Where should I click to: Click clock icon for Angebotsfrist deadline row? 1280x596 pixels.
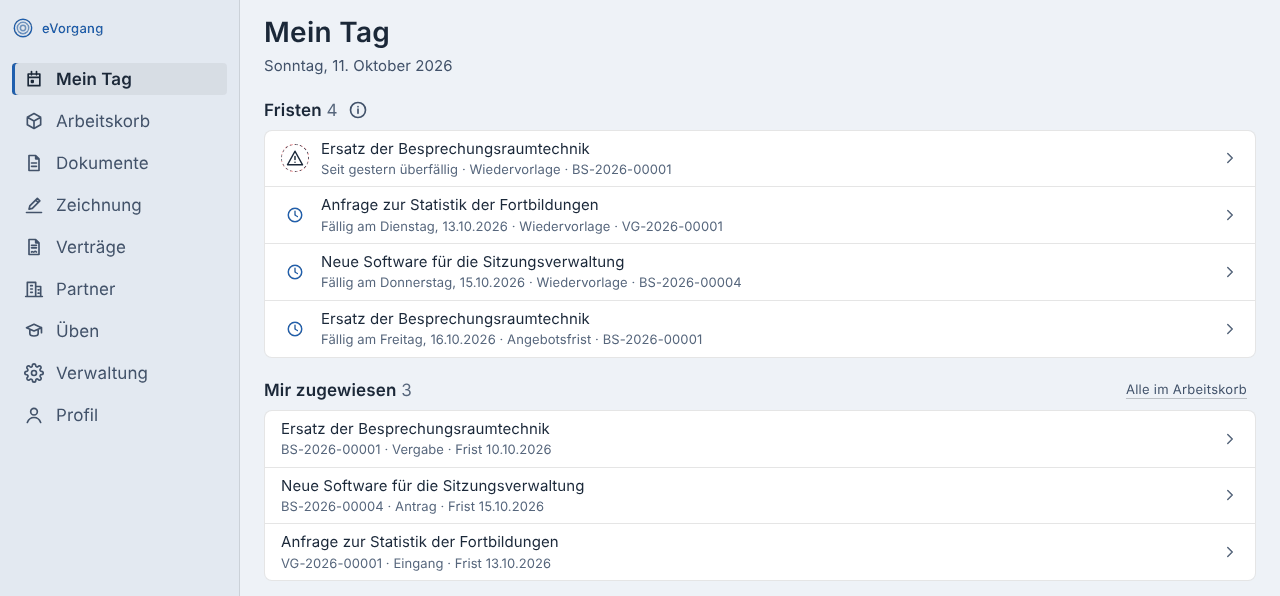[x=295, y=329]
